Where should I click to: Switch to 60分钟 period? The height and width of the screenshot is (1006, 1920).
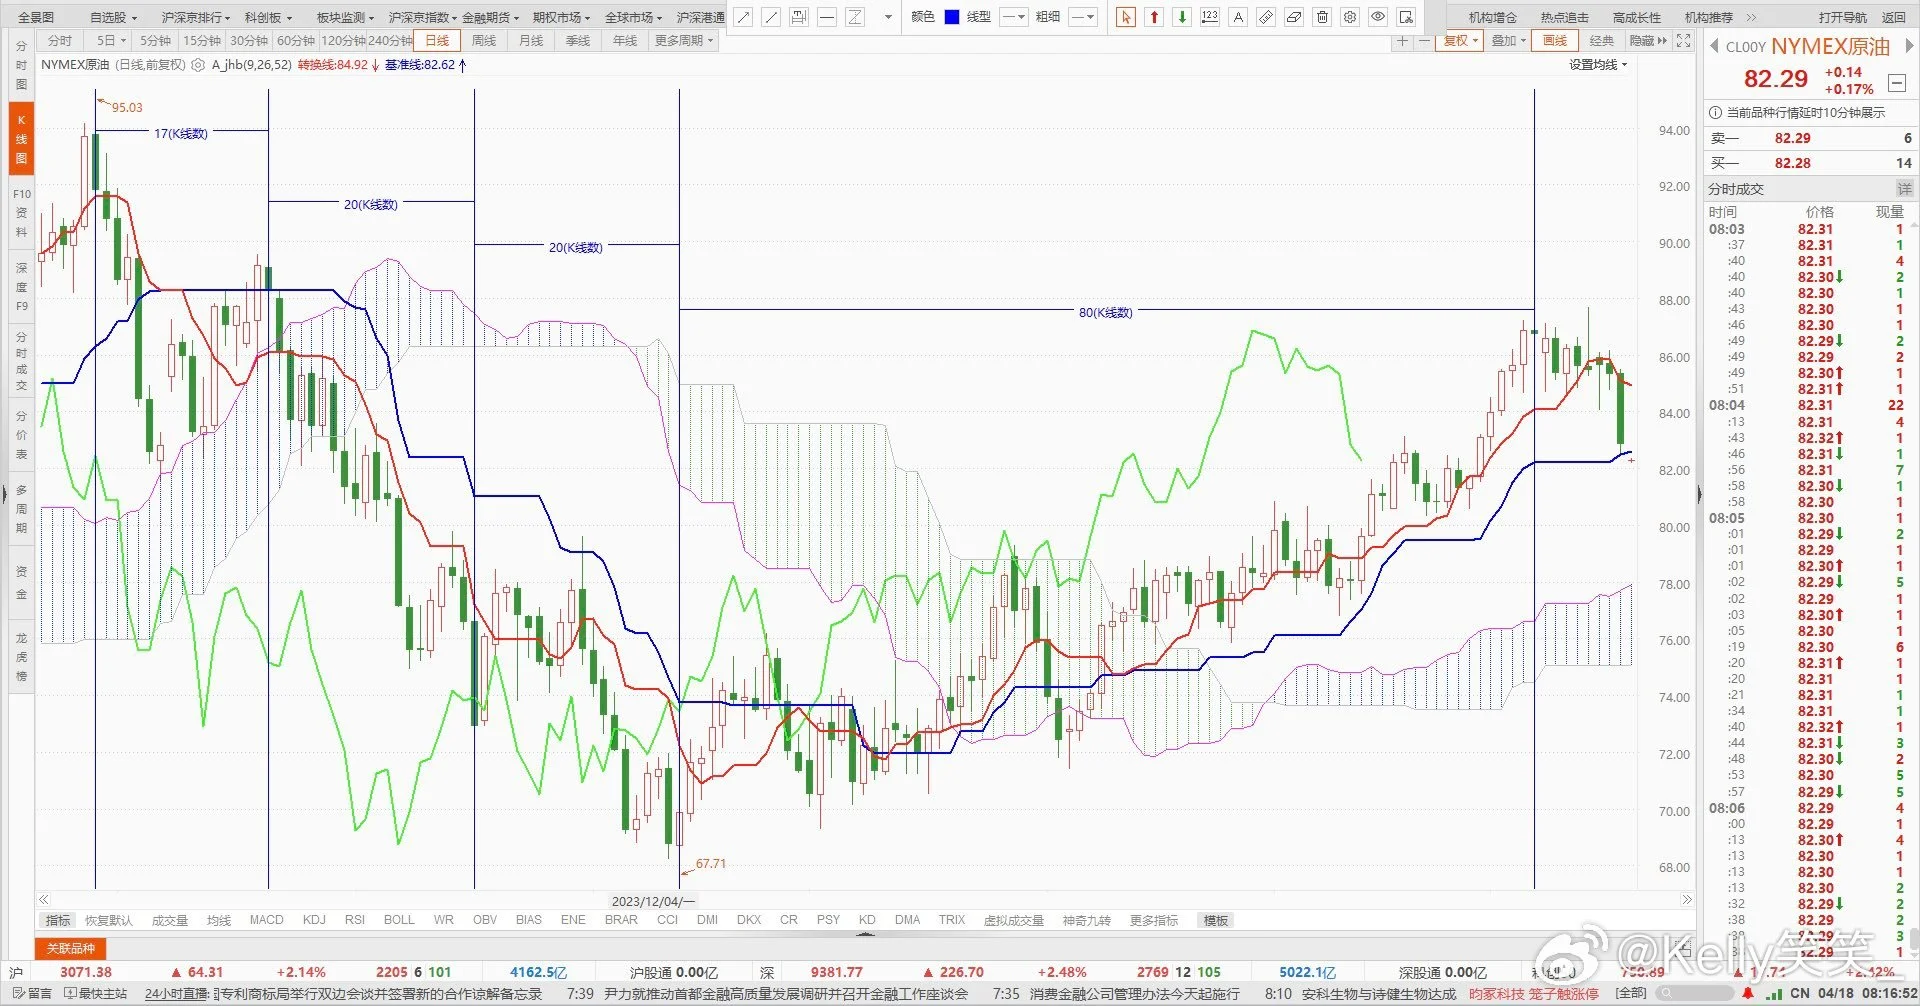point(296,41)
